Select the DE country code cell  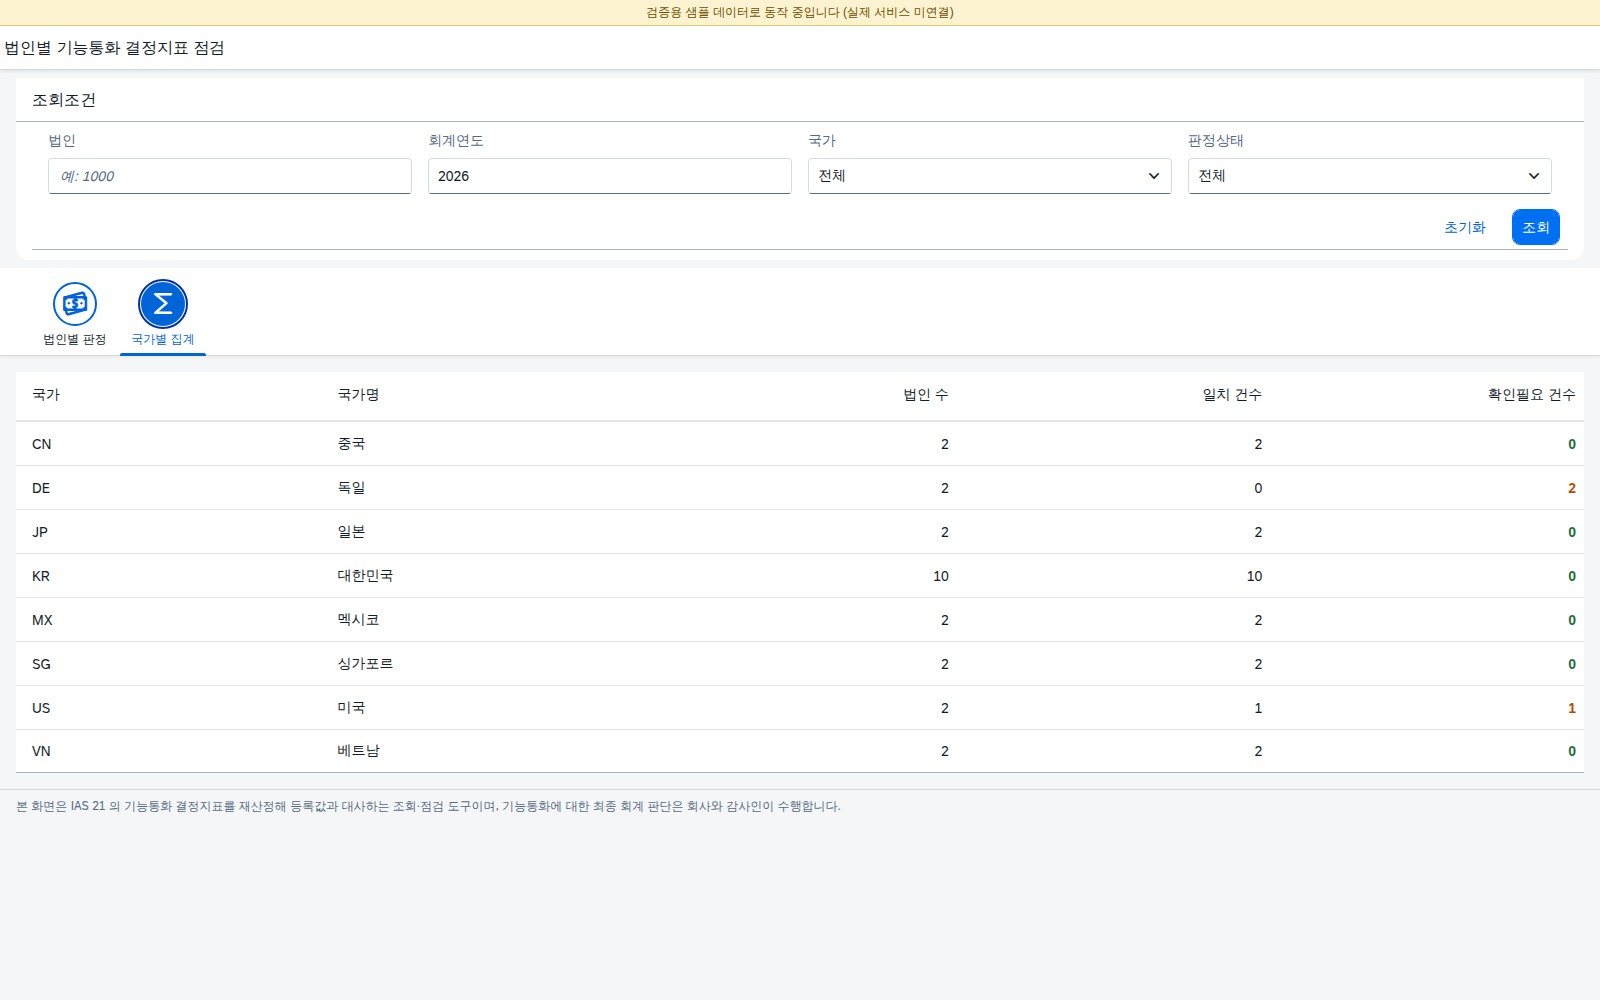[41, 488]
